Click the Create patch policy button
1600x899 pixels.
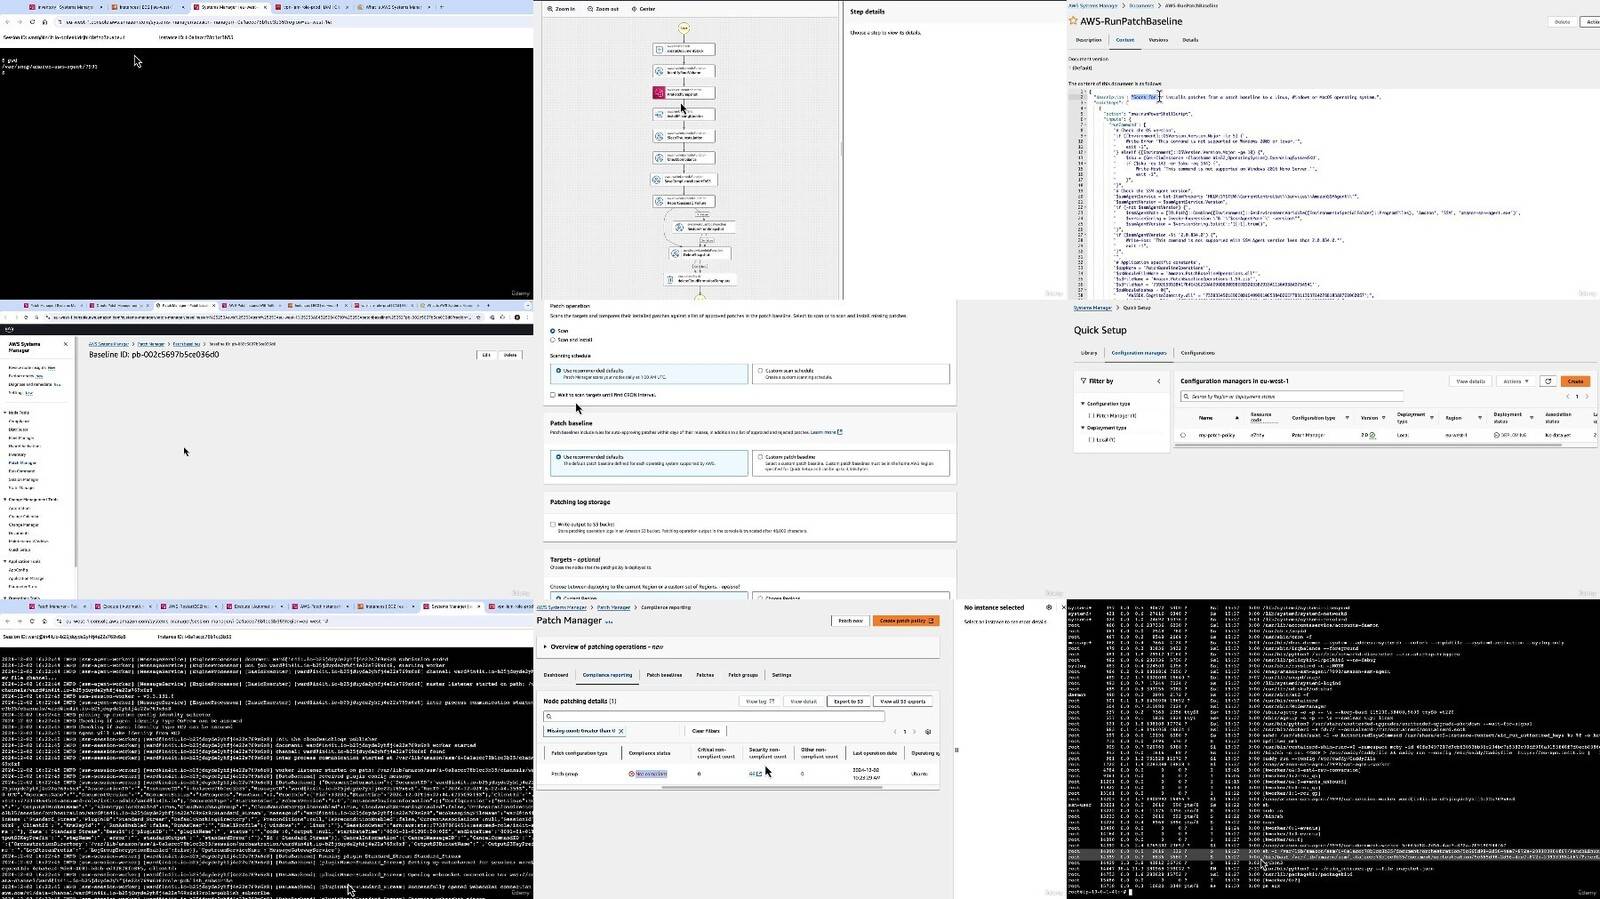(906, 621)
